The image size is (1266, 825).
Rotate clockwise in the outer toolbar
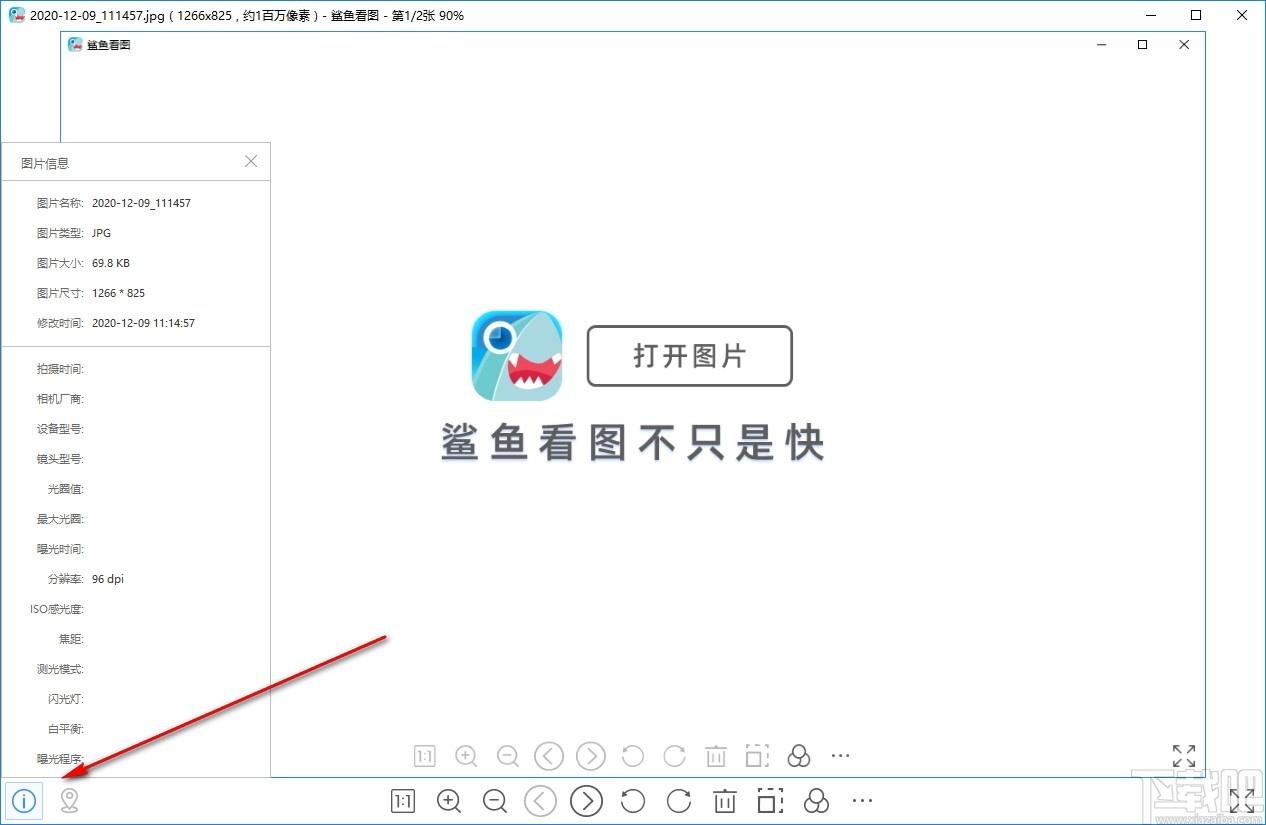679,801
